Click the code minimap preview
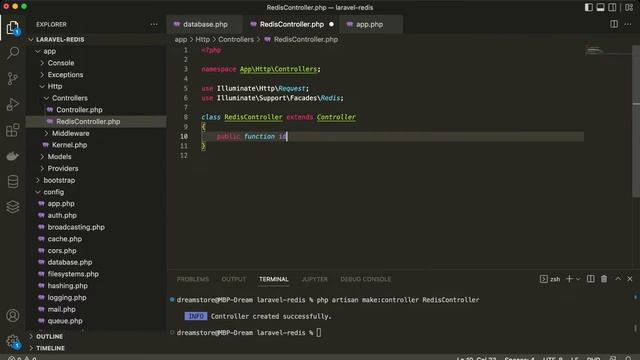 (608, 51)
